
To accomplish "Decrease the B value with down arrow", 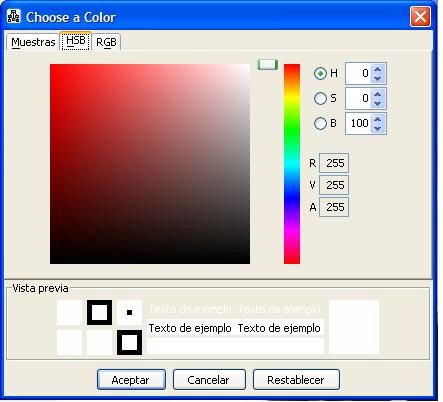I will tap(377, 128).
